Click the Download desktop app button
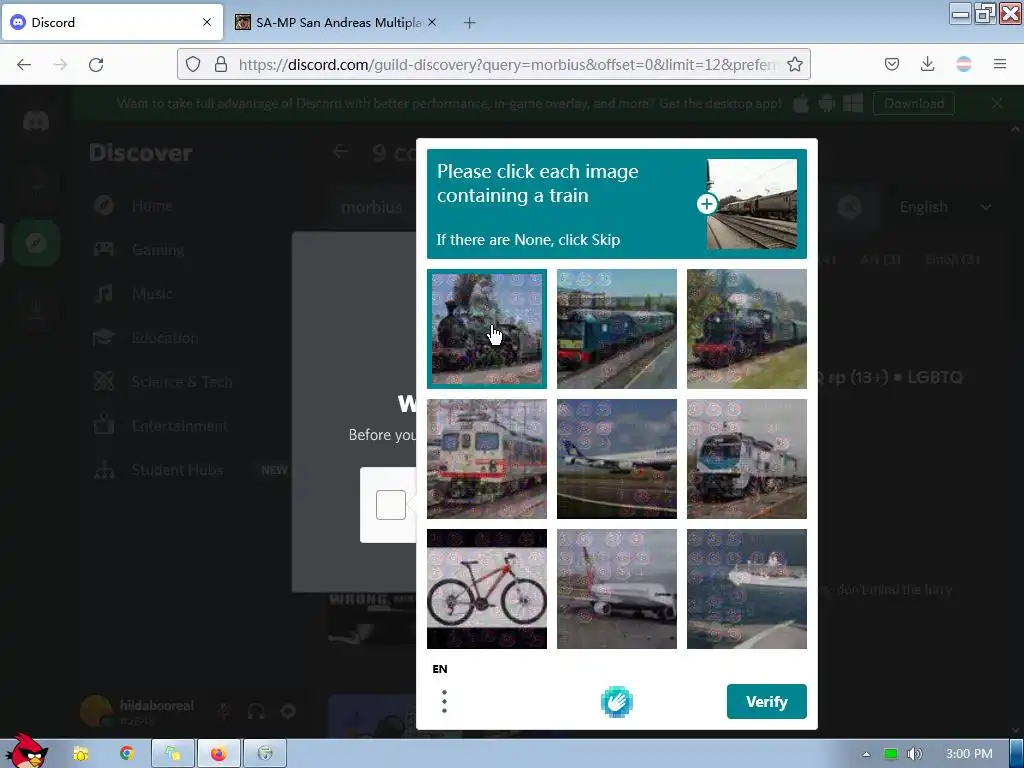Screen dimensions: 1024x768 pyautogui.click(x=914, y=103)
